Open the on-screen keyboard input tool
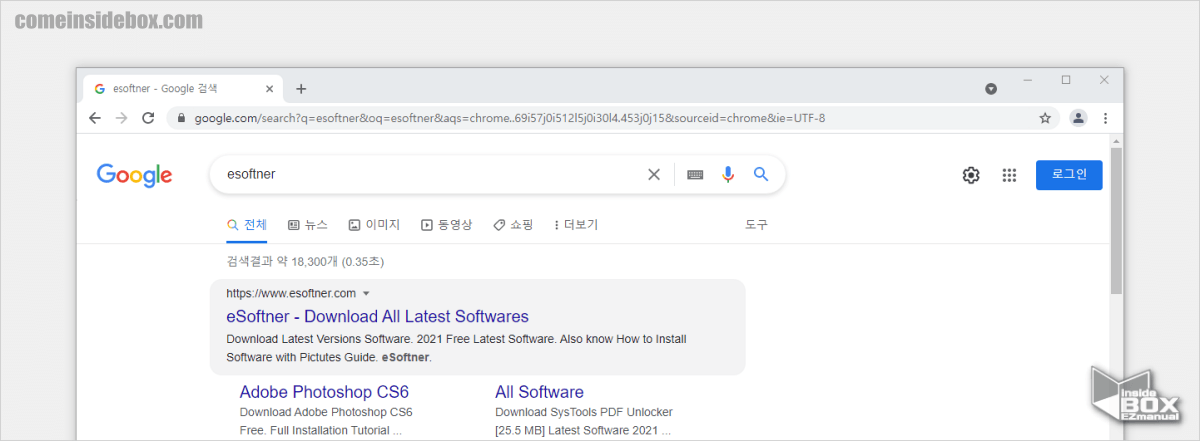Viewport: 1200px width, 441px height. [695, 175]
